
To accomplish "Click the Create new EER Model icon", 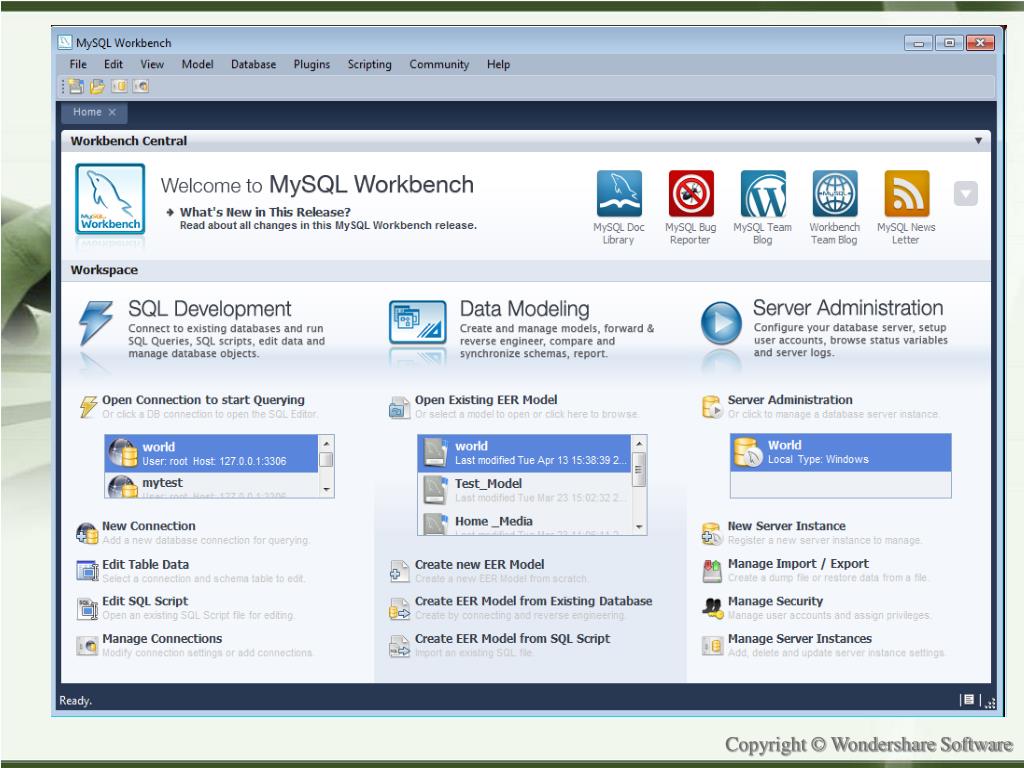I will point(399,571).
